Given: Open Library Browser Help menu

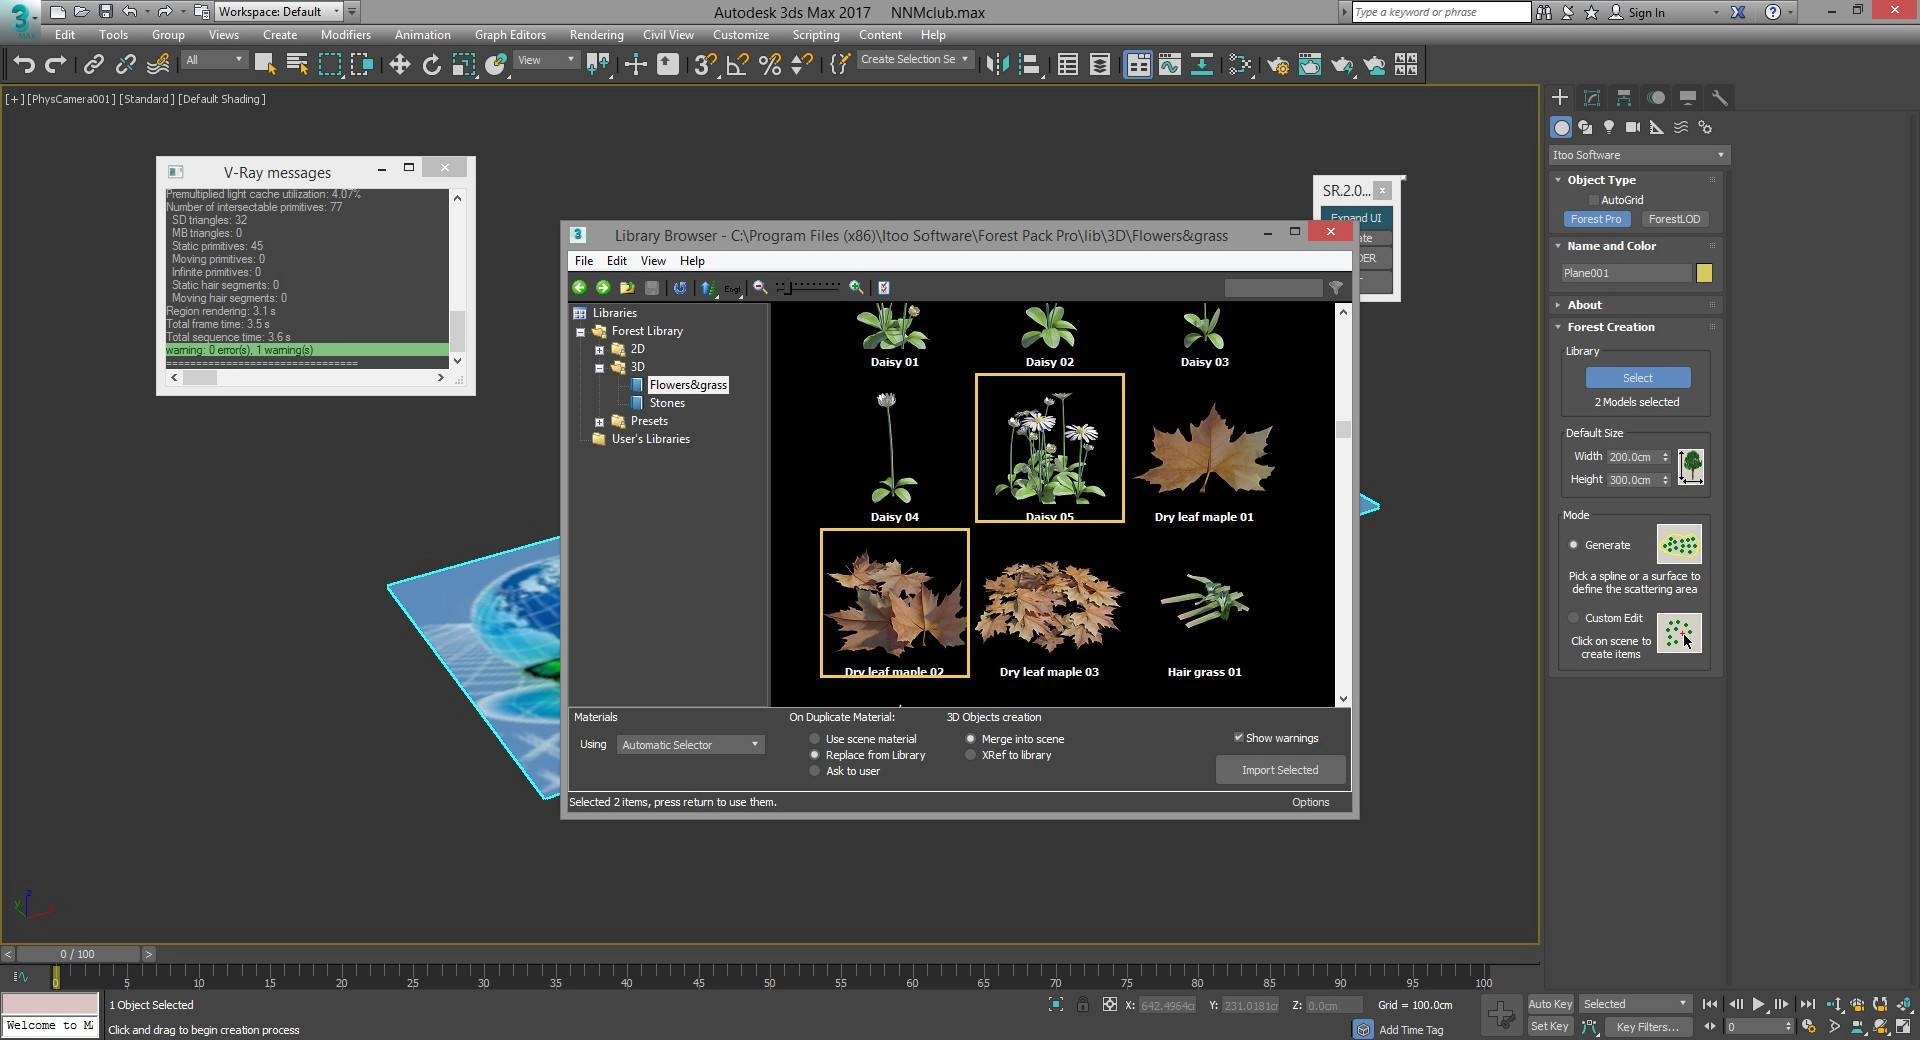Looking at the screenshot, I should [692, 261].
